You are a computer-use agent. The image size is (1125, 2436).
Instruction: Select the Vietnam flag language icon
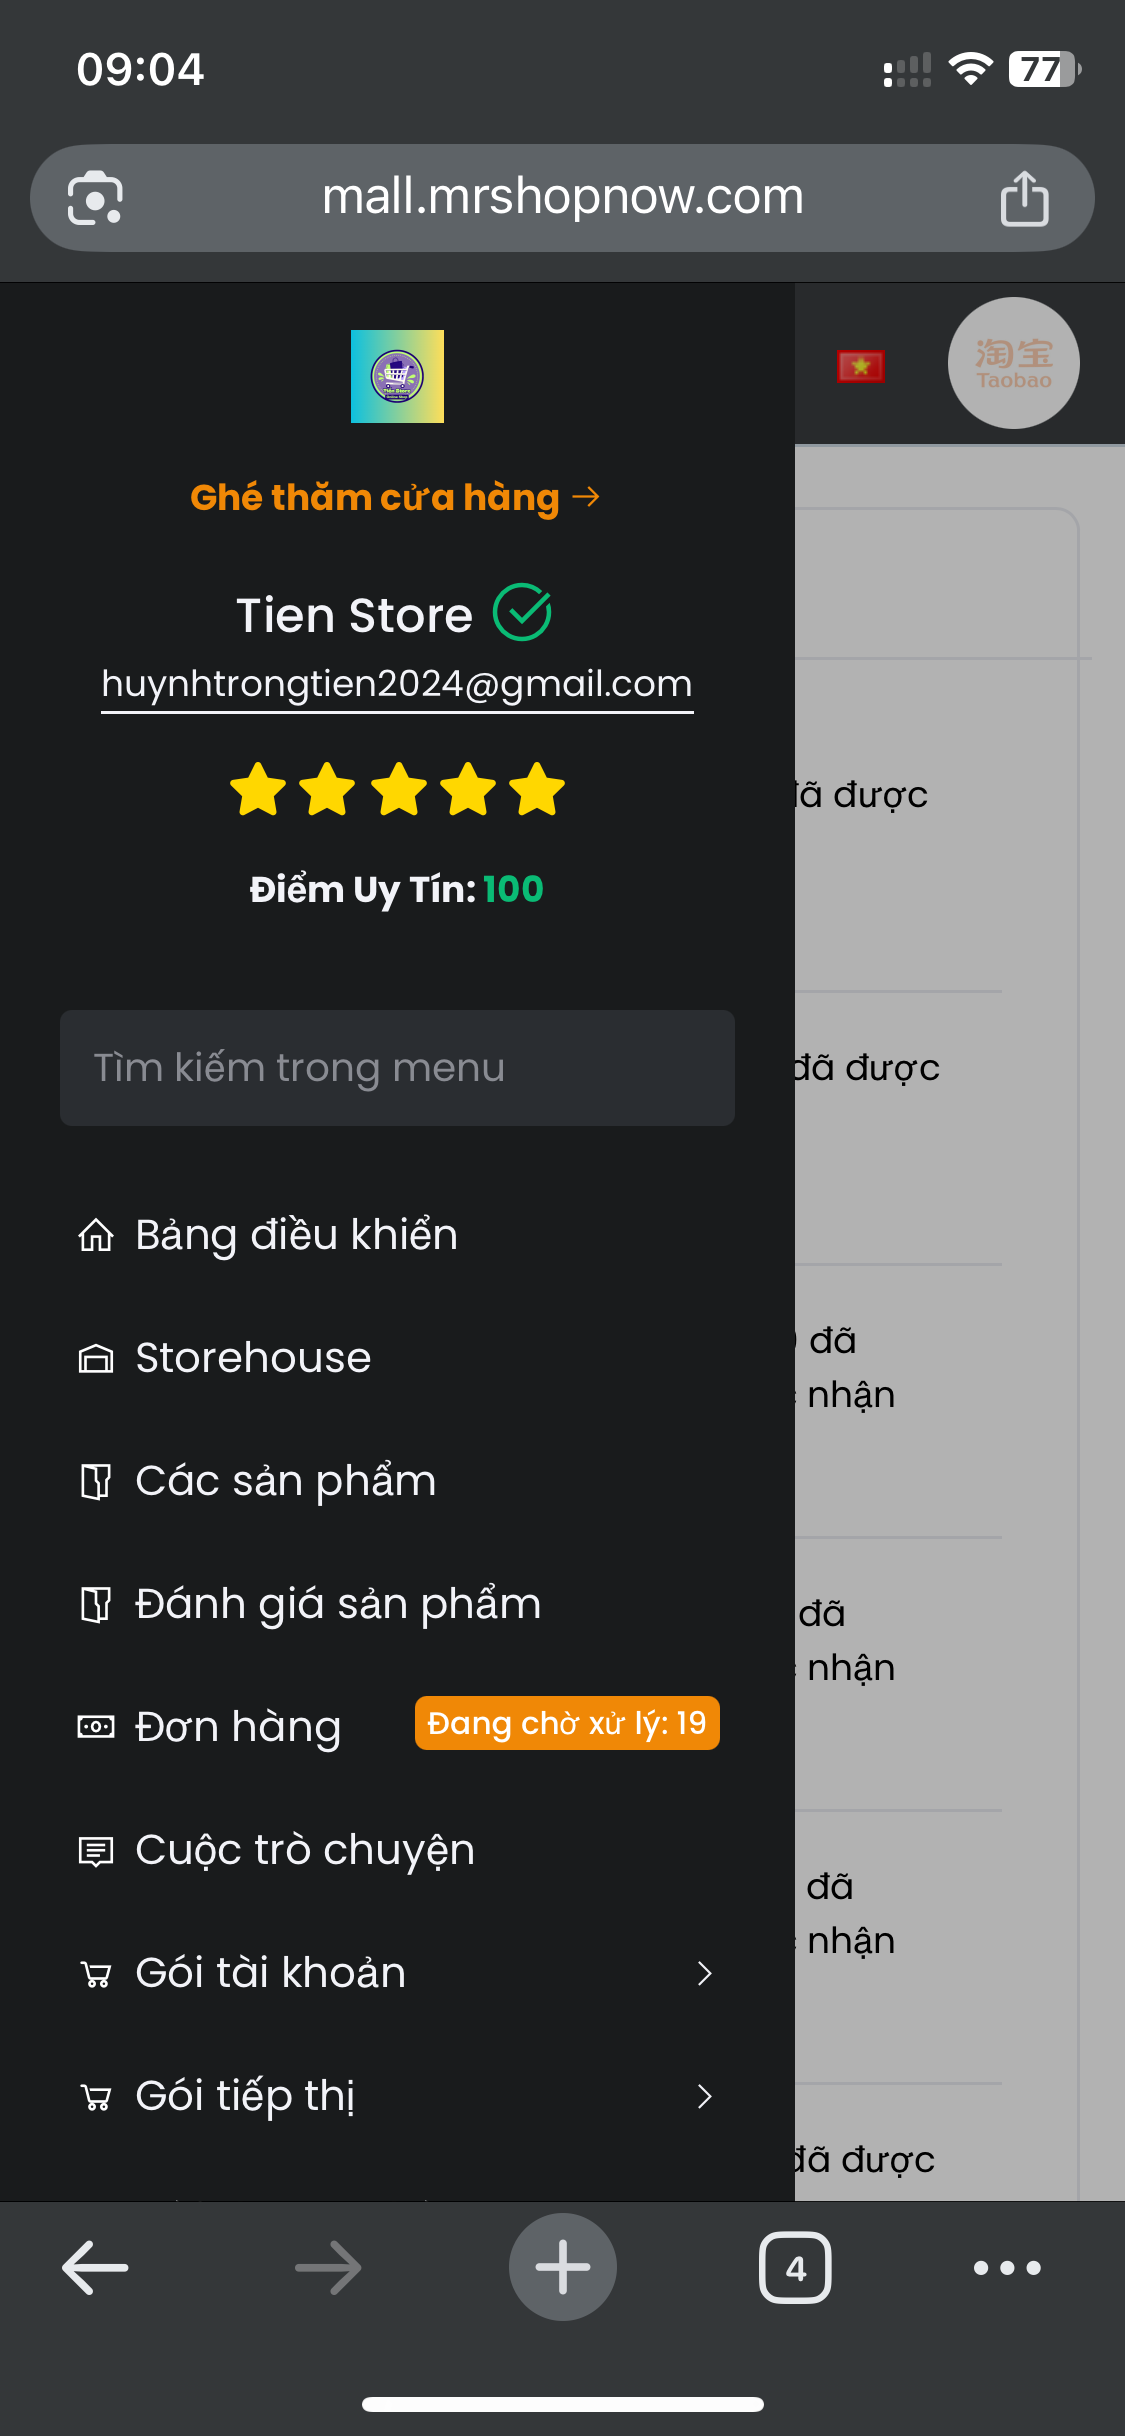tap(861, 366)
